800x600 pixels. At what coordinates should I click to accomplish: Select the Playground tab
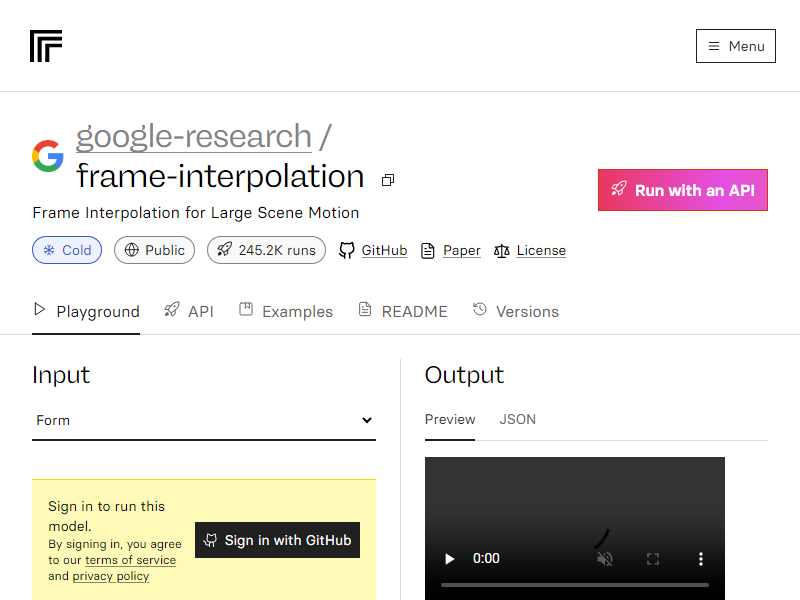click(x=86, y=311)
